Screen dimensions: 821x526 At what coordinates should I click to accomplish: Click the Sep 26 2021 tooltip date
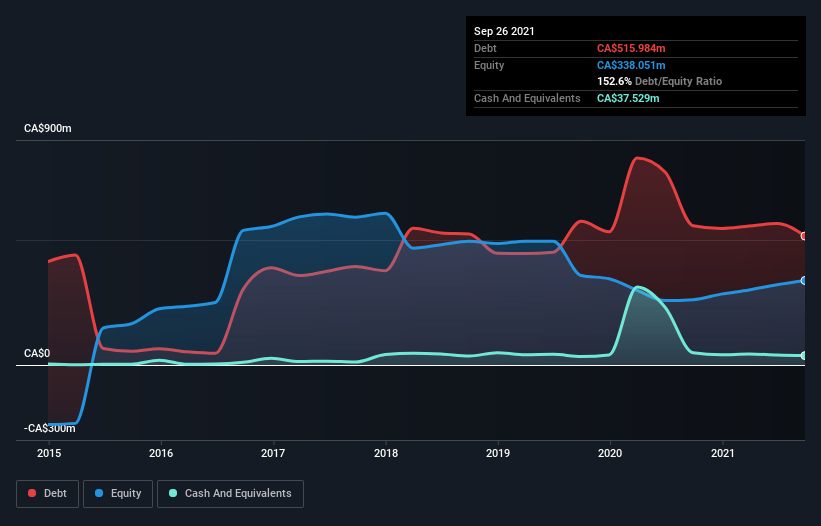[x=504, y=31]
